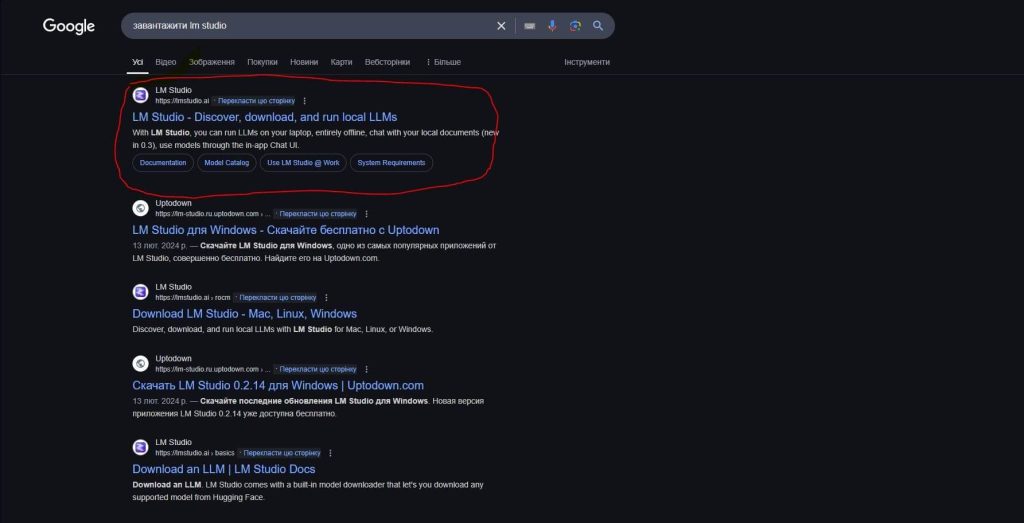The height and width of the screenshot is (523, 1024).
Task: Open 'Download LM Studio - Mac, Linux, Windows' link
Action: click(x=244, y=314)
